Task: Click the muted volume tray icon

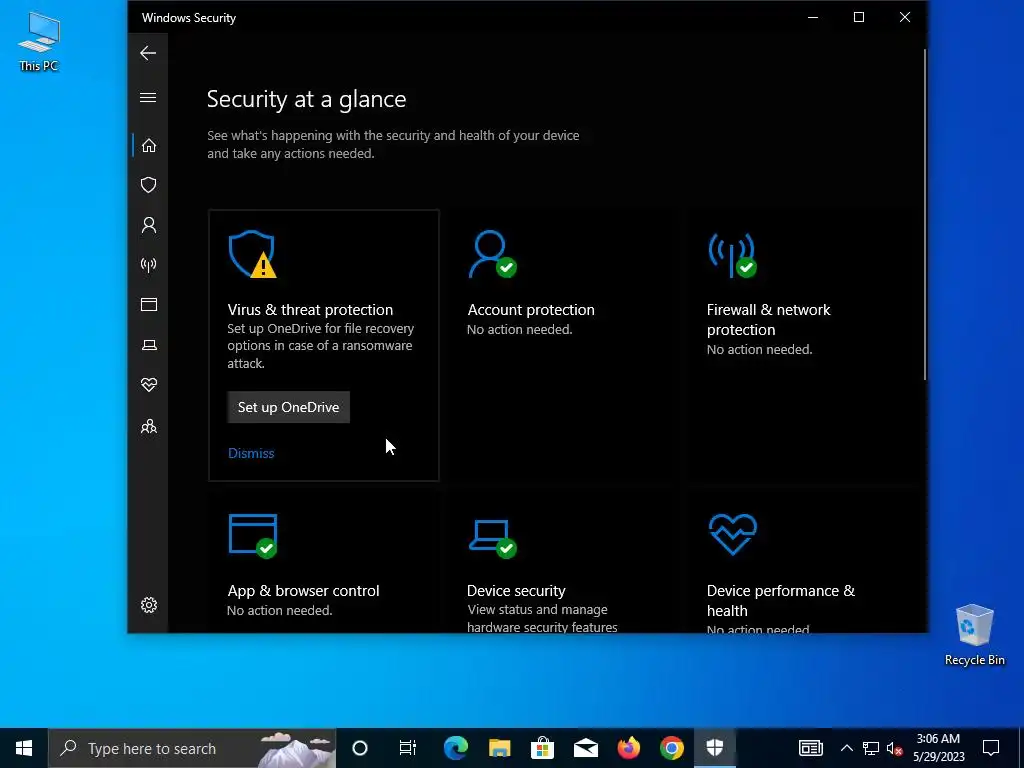Action: tap(894, 748)
